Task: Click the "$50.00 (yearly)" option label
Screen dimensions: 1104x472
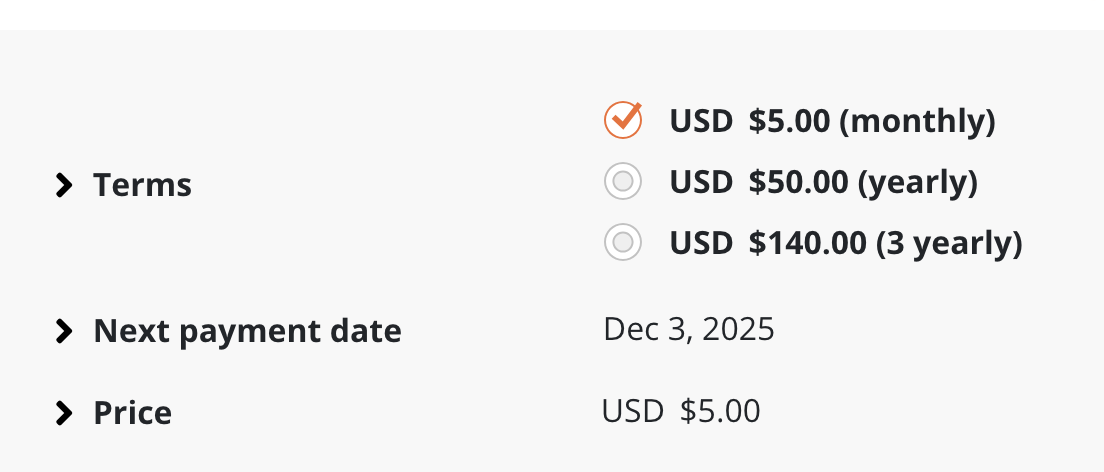Action: pyautogui.click(x=863, y=183)
